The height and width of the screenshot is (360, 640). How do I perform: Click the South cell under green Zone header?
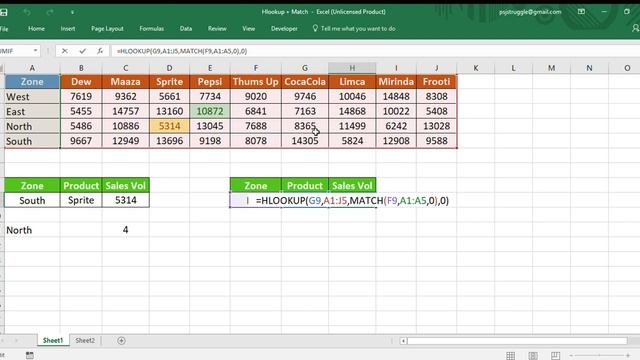point(32,200)
